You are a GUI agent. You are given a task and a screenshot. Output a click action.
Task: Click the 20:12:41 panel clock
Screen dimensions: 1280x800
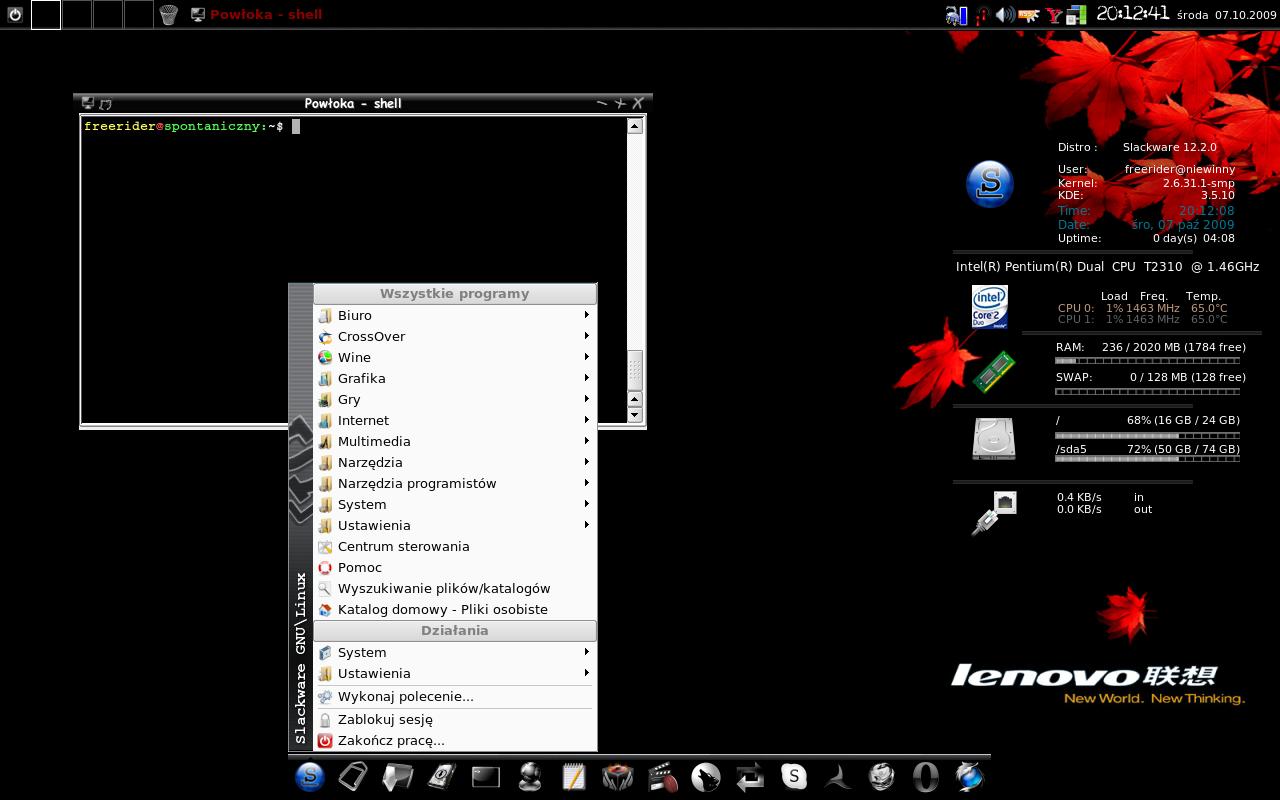(1133, 14)
